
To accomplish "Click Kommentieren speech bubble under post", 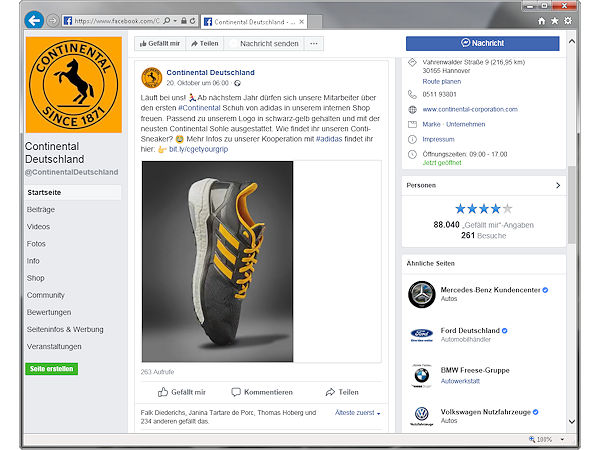I will pos(262,392).
